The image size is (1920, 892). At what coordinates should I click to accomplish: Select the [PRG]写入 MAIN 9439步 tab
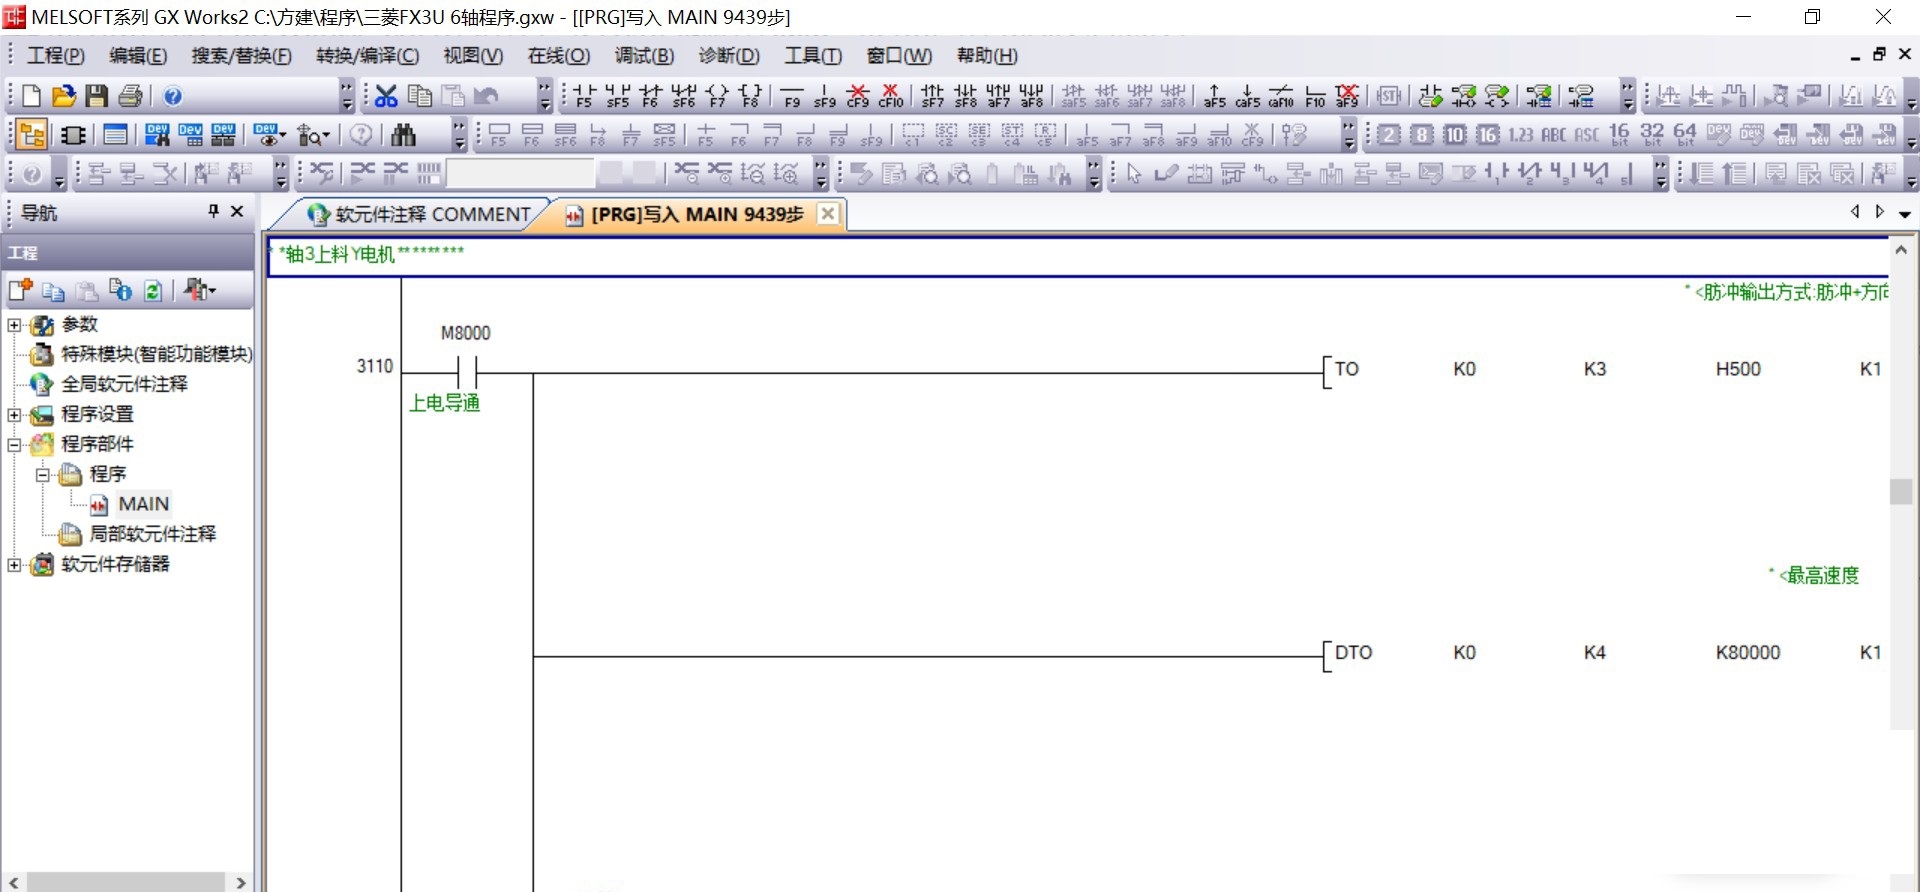click(x=697, y=214)
